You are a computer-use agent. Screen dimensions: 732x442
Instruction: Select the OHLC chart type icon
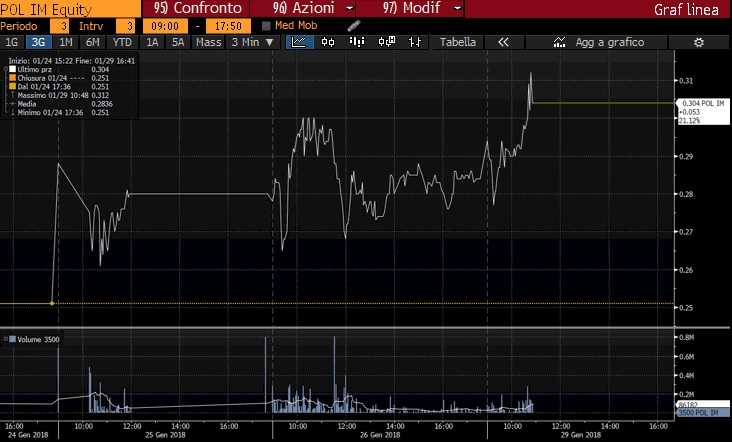coord(415,42)
